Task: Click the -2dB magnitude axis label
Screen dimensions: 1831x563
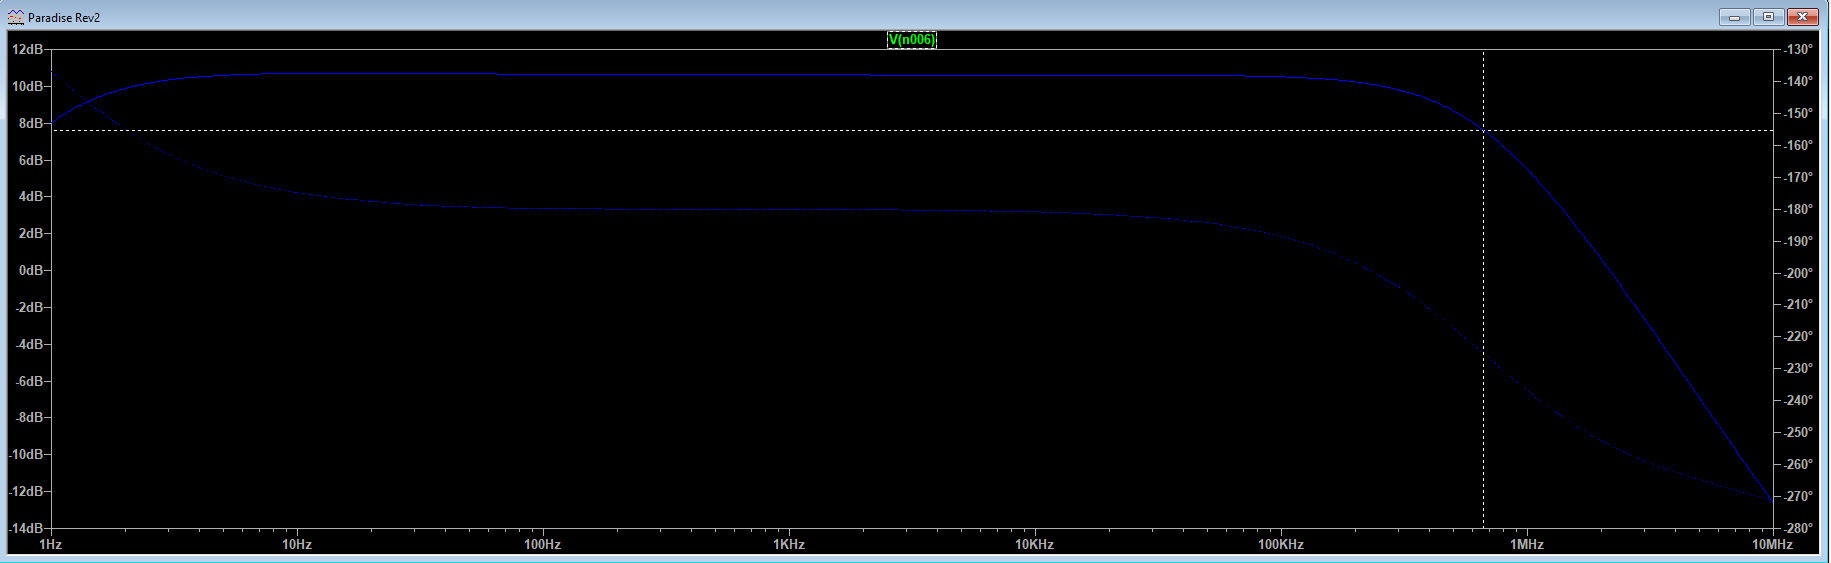Action: coord(29,307)
